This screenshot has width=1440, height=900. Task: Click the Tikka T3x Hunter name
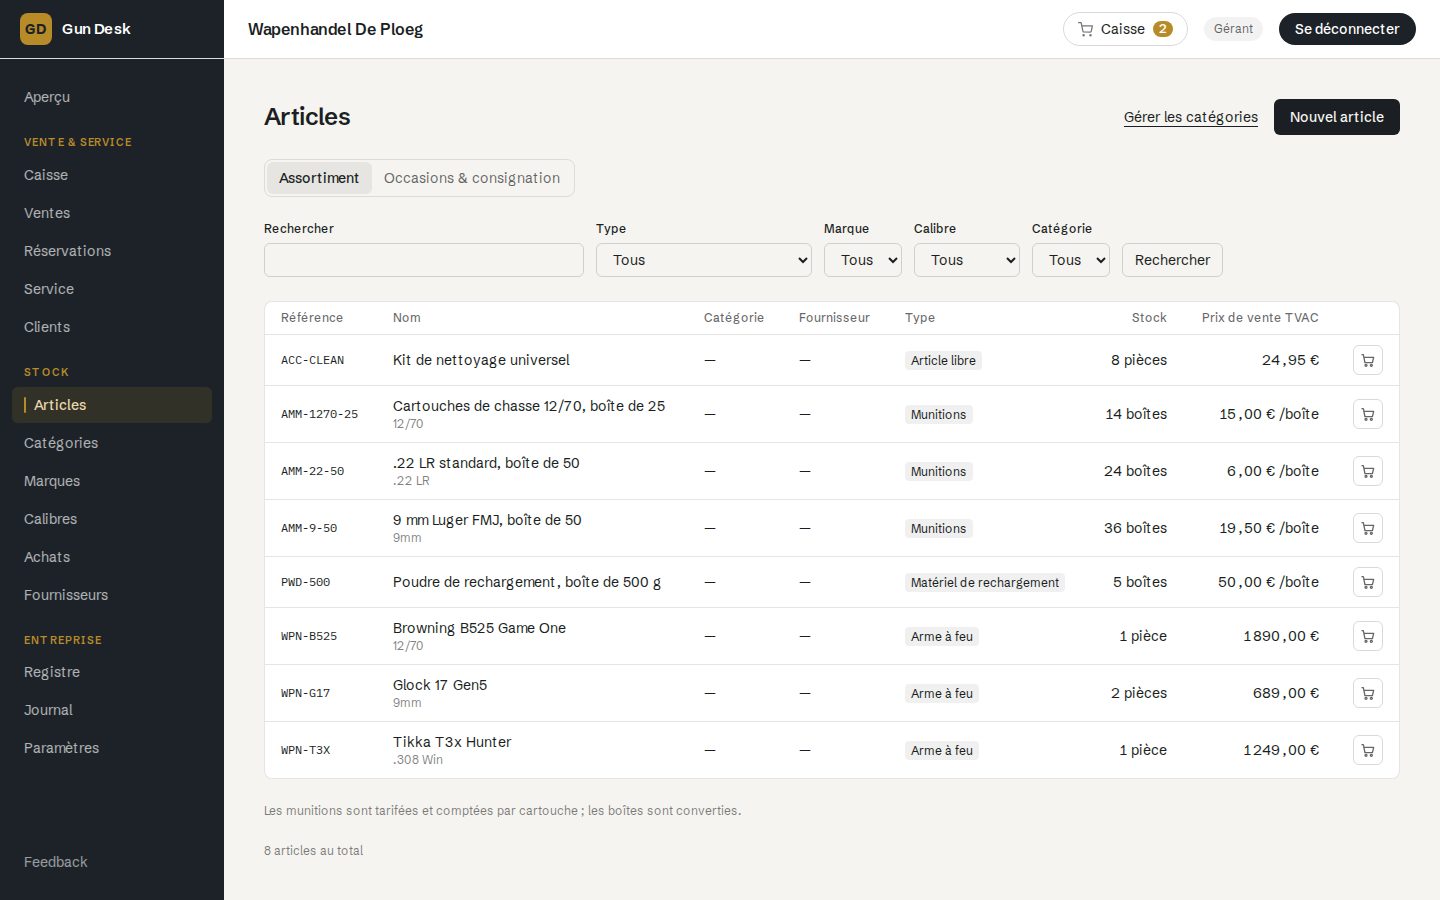(x=452, y=742)
